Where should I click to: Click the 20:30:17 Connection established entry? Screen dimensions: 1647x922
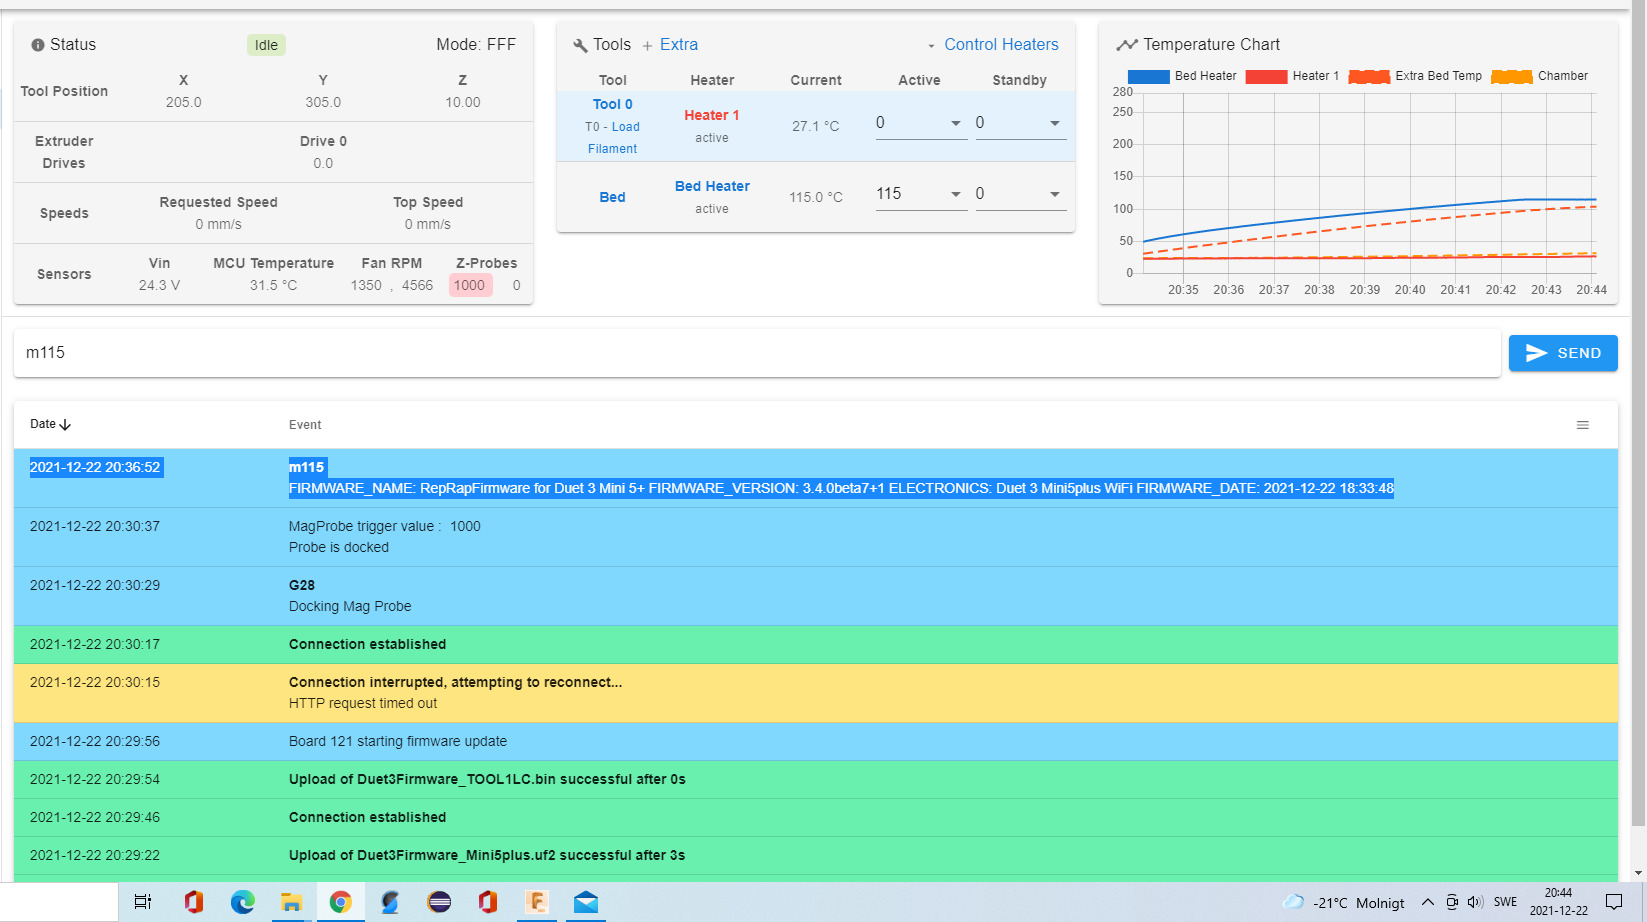816,644
